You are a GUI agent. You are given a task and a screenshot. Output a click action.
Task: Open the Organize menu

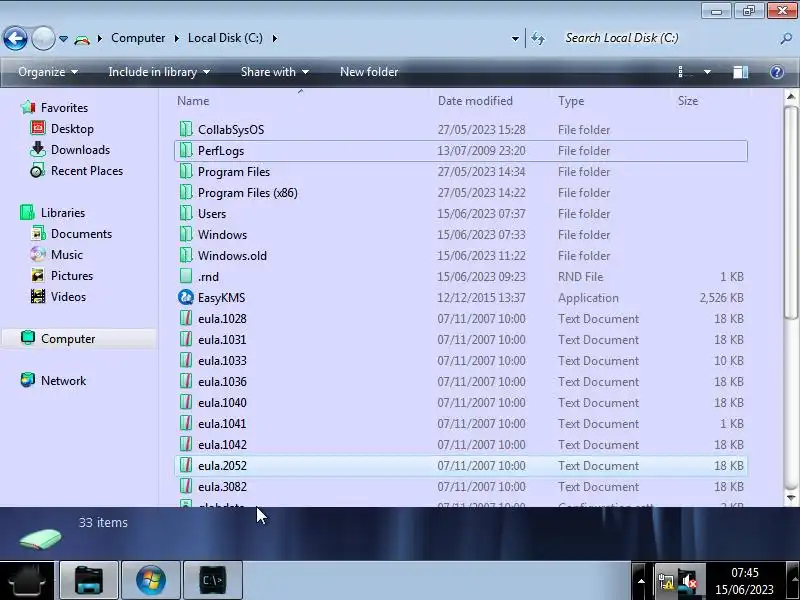pyautogui.click(x=48, y=72)
